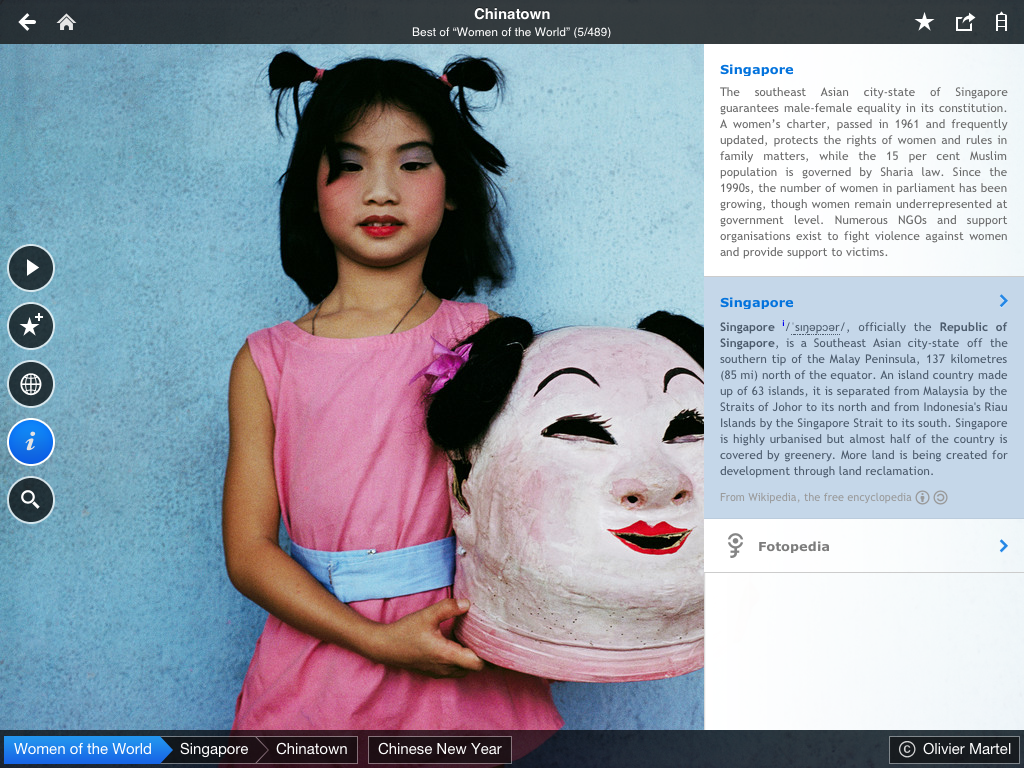Open the share icon in top bar

(965, 22)
